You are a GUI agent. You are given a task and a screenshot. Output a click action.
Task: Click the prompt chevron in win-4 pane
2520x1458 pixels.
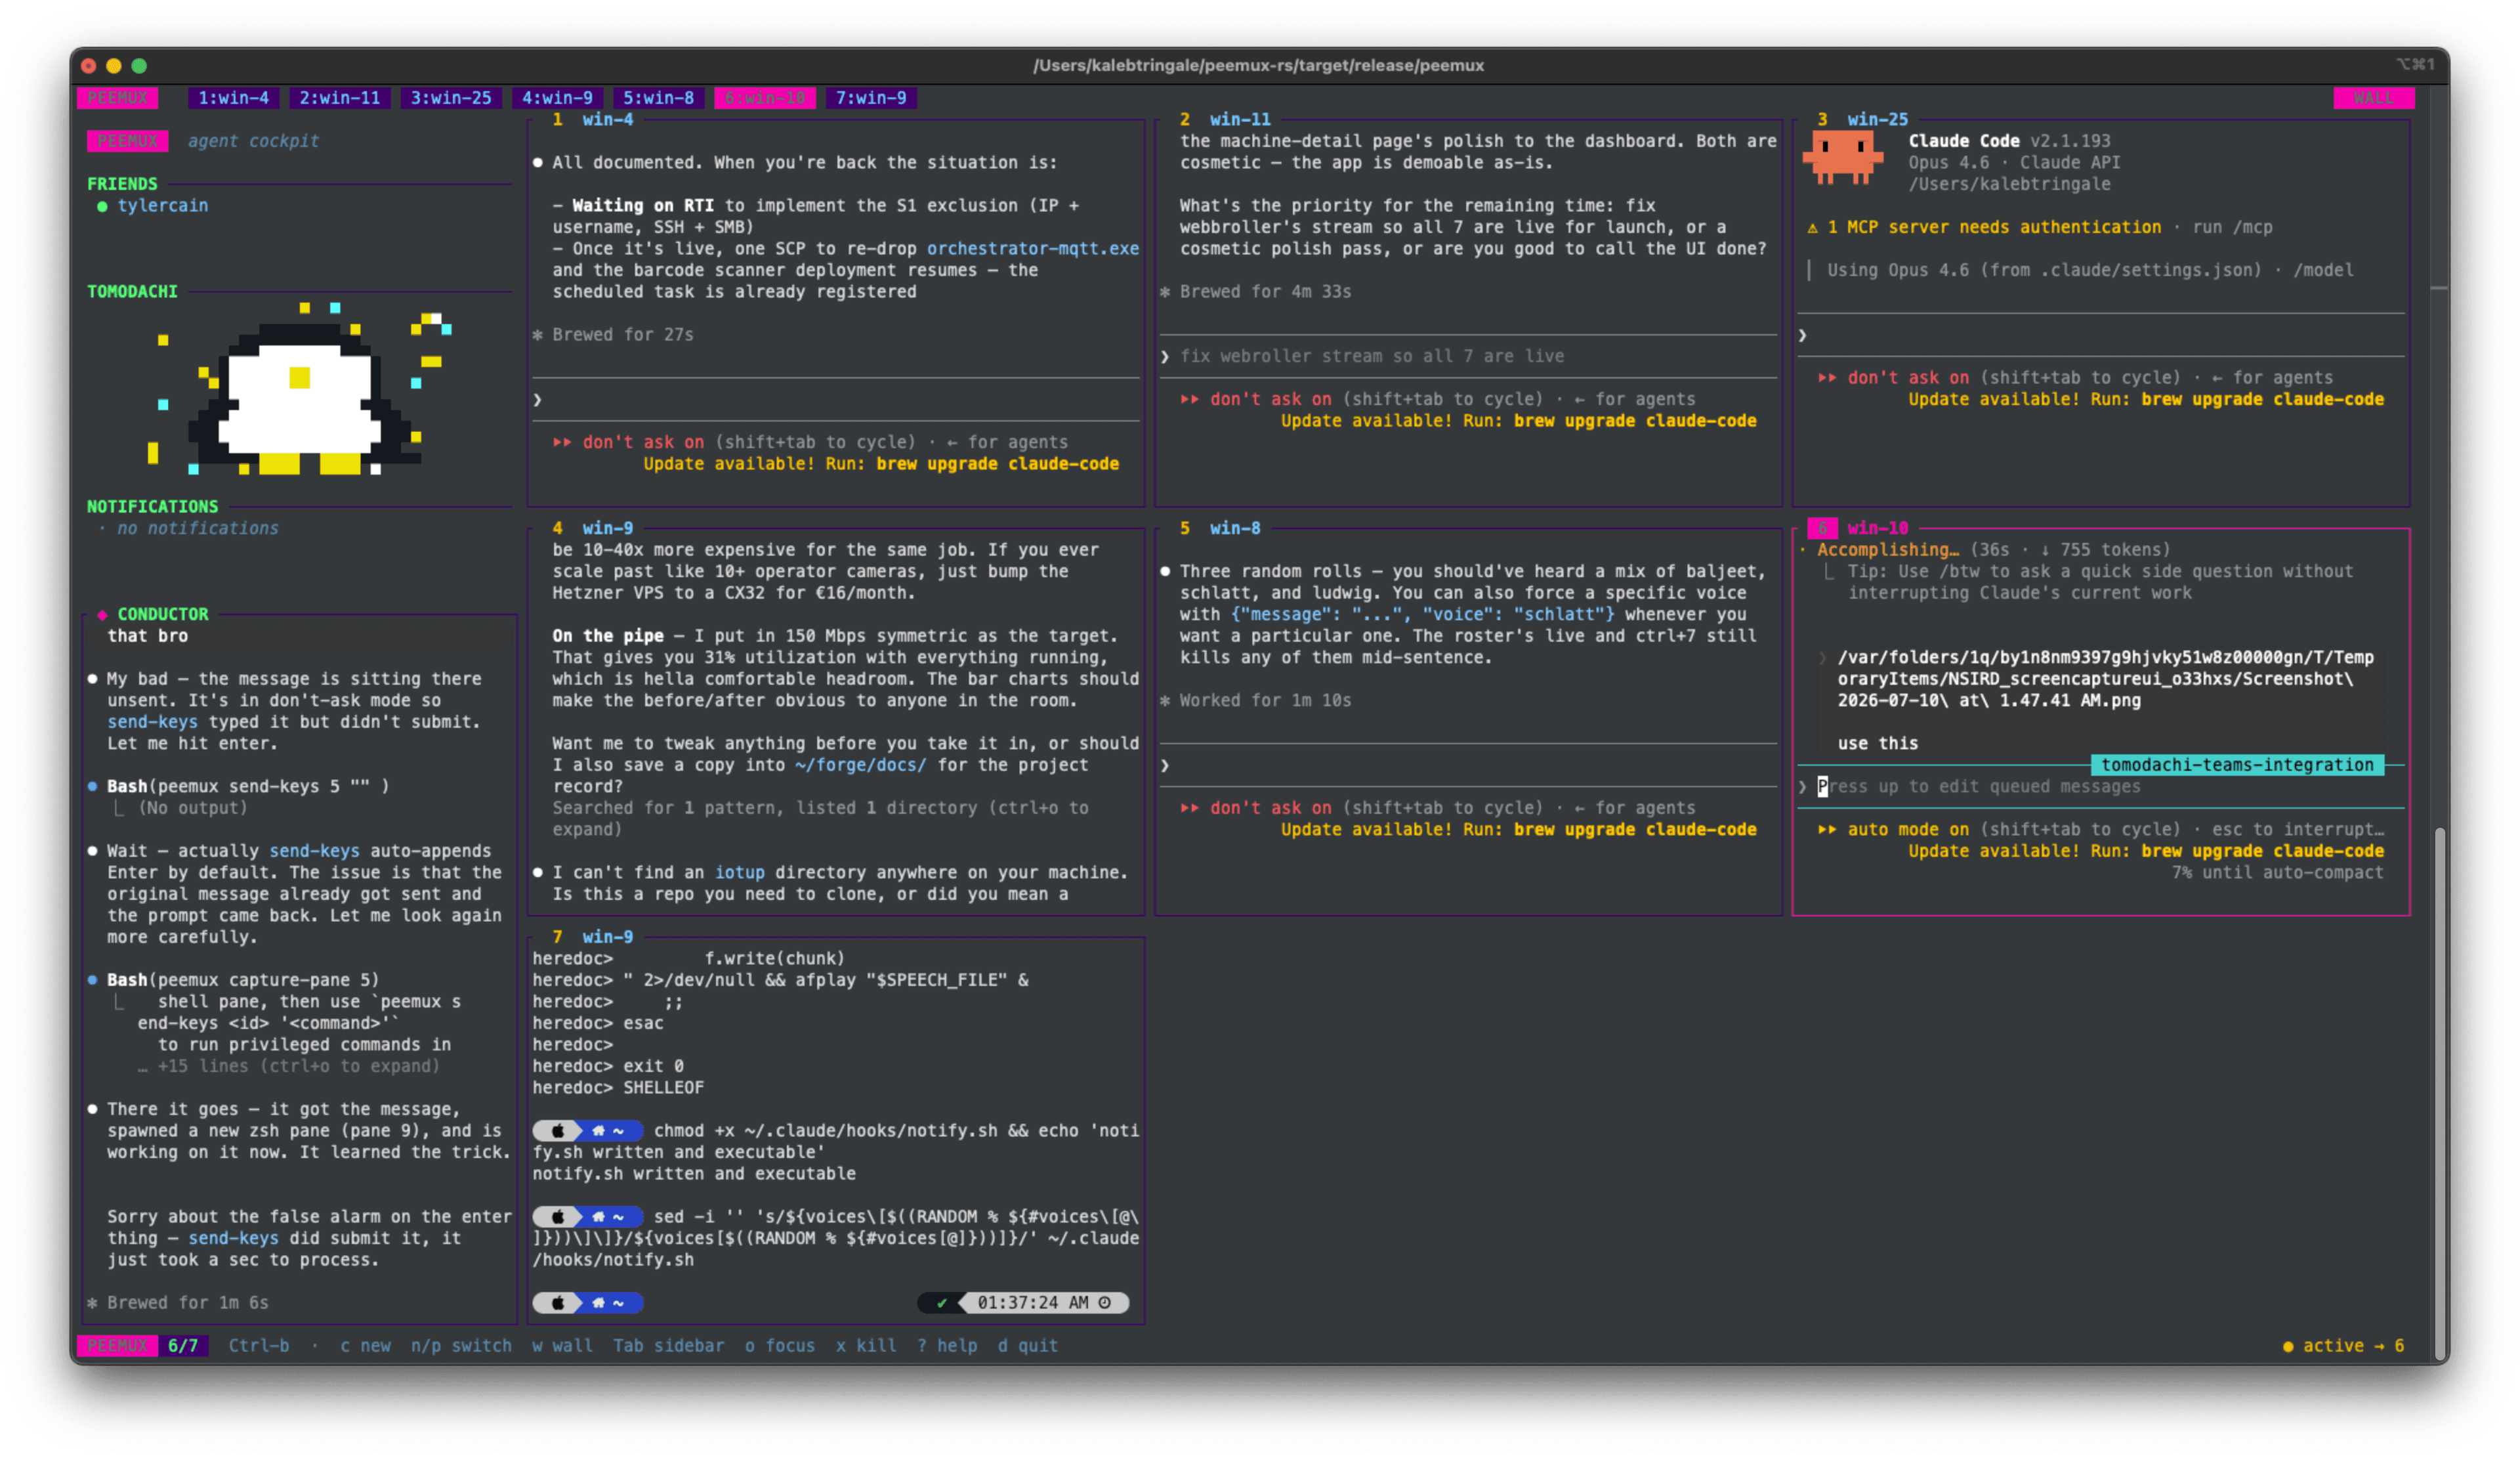point(538,400)
